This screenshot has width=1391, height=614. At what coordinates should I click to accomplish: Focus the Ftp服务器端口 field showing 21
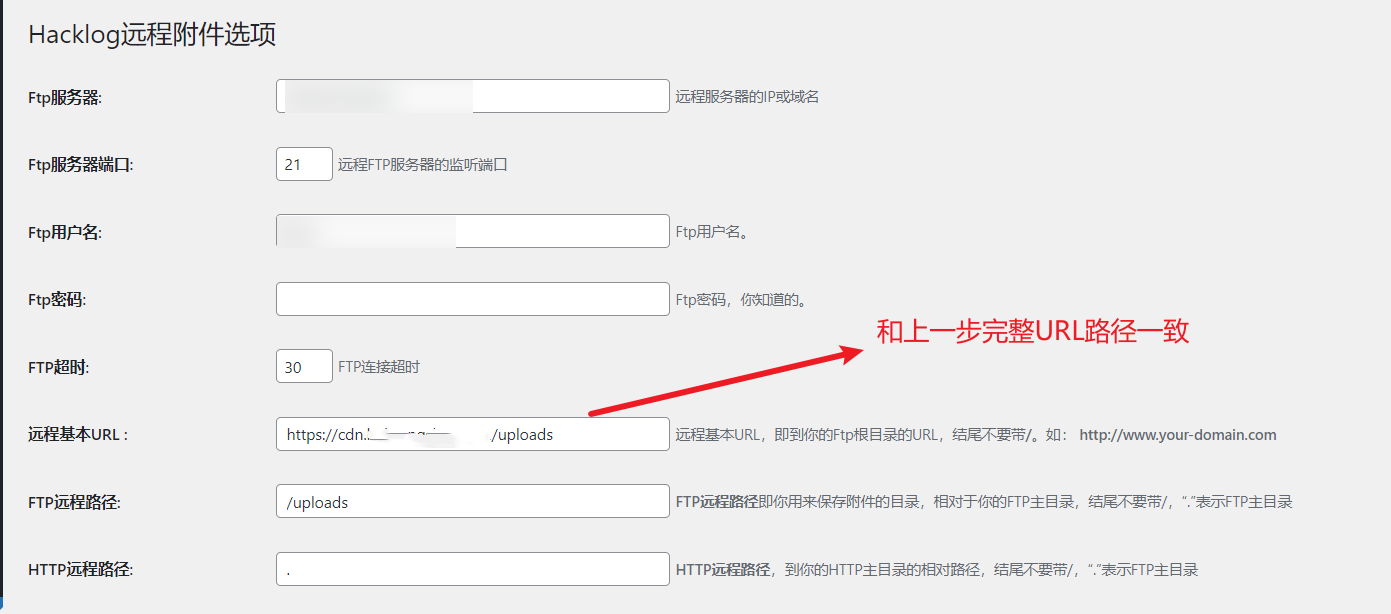[x=304, y=164]
